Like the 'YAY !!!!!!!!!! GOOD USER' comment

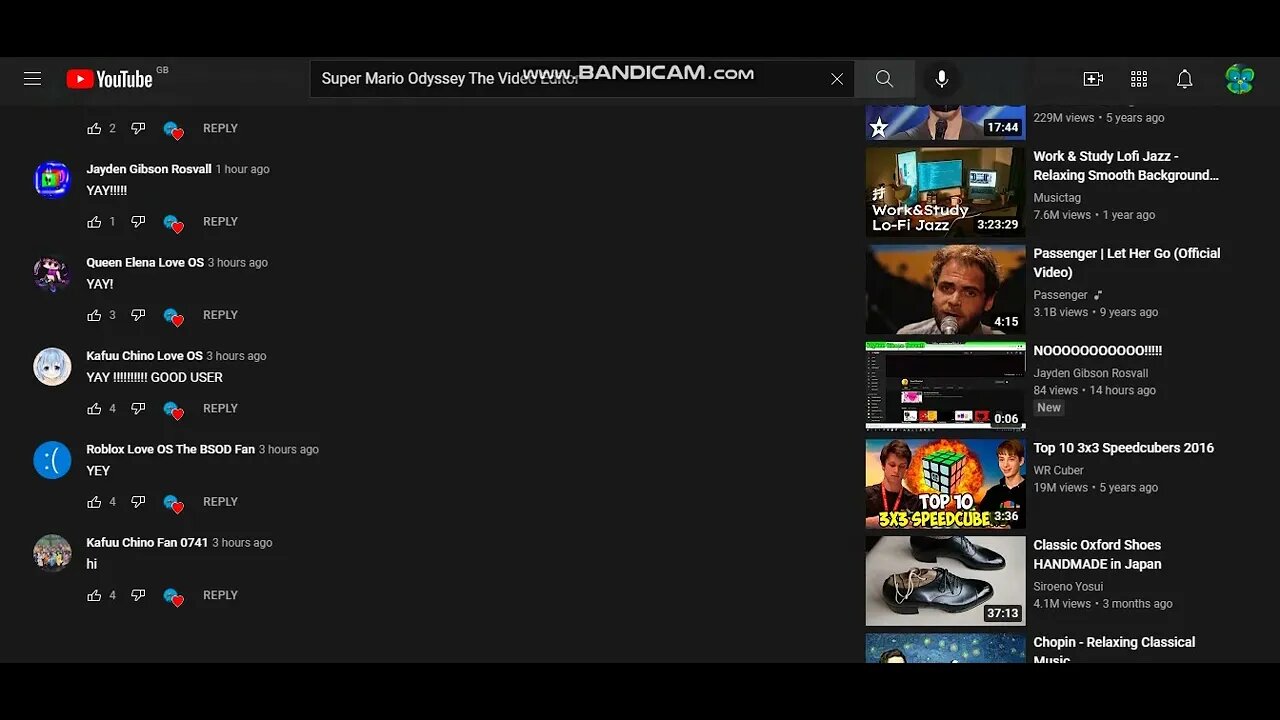coord(94,408)
